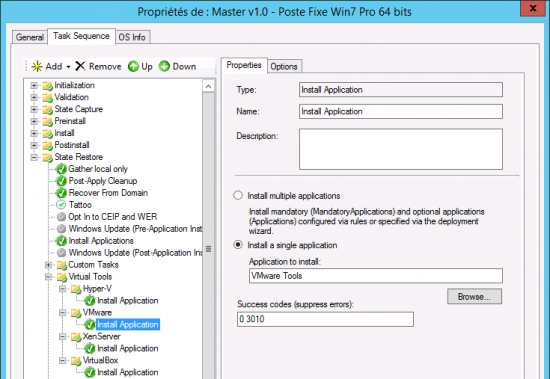Viewport: 550px width, 379px height.
Task: Select Install Application under Hyper-V
Action: click(x=128, y=301)
